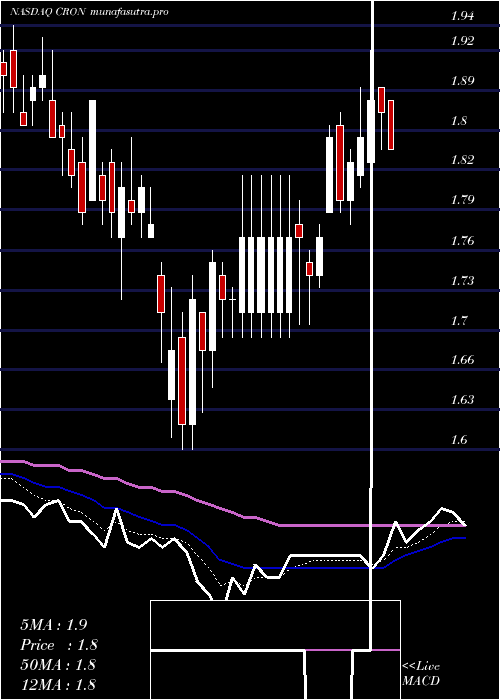Click the 1.79 price axis label
This screenshot has width=500, height=700.
pos(462,200)
